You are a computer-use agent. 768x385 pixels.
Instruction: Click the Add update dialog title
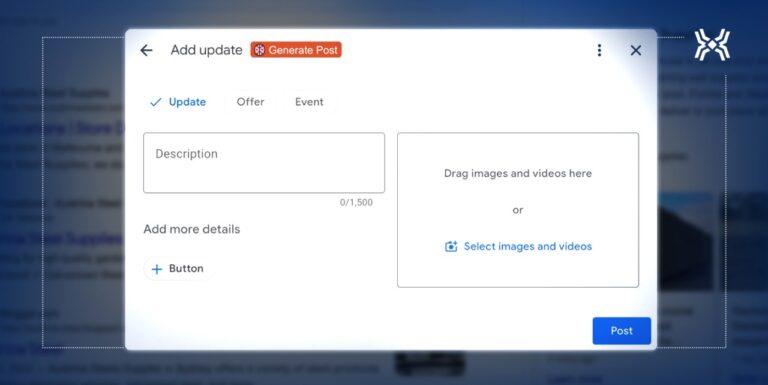pos(206,50)
